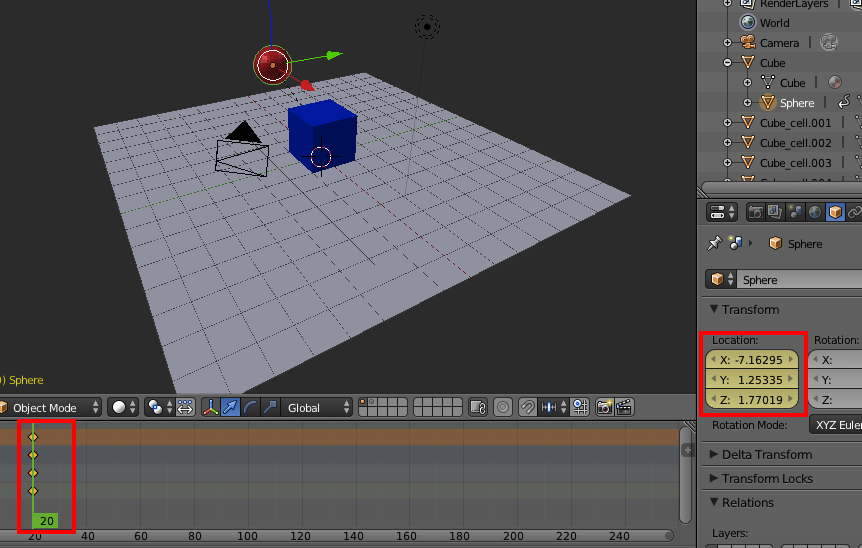Click the camera data icon beside Camera
862x548 pixels.
pos(829,42)
